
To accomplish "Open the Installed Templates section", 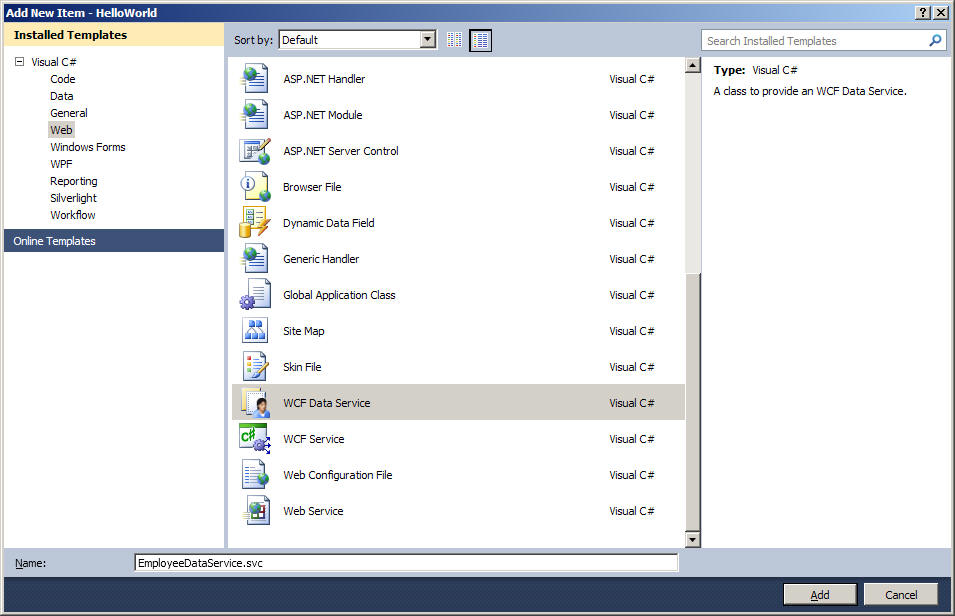I will click(114, 35).
